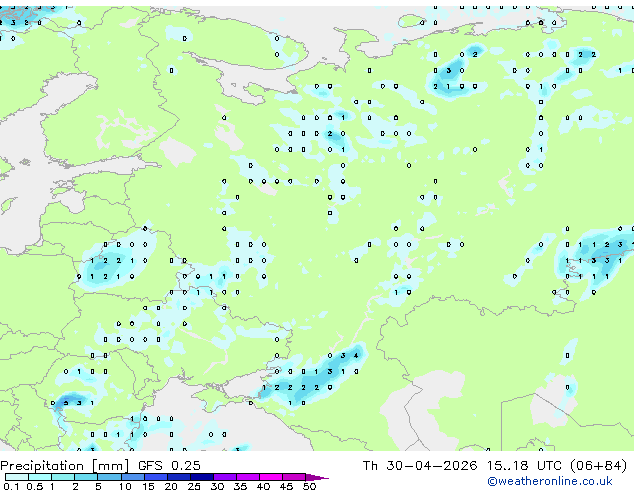Screen dimensions: 634x490
Task: Click the '(06+84)' forecast run text
Action: [598, 466]
